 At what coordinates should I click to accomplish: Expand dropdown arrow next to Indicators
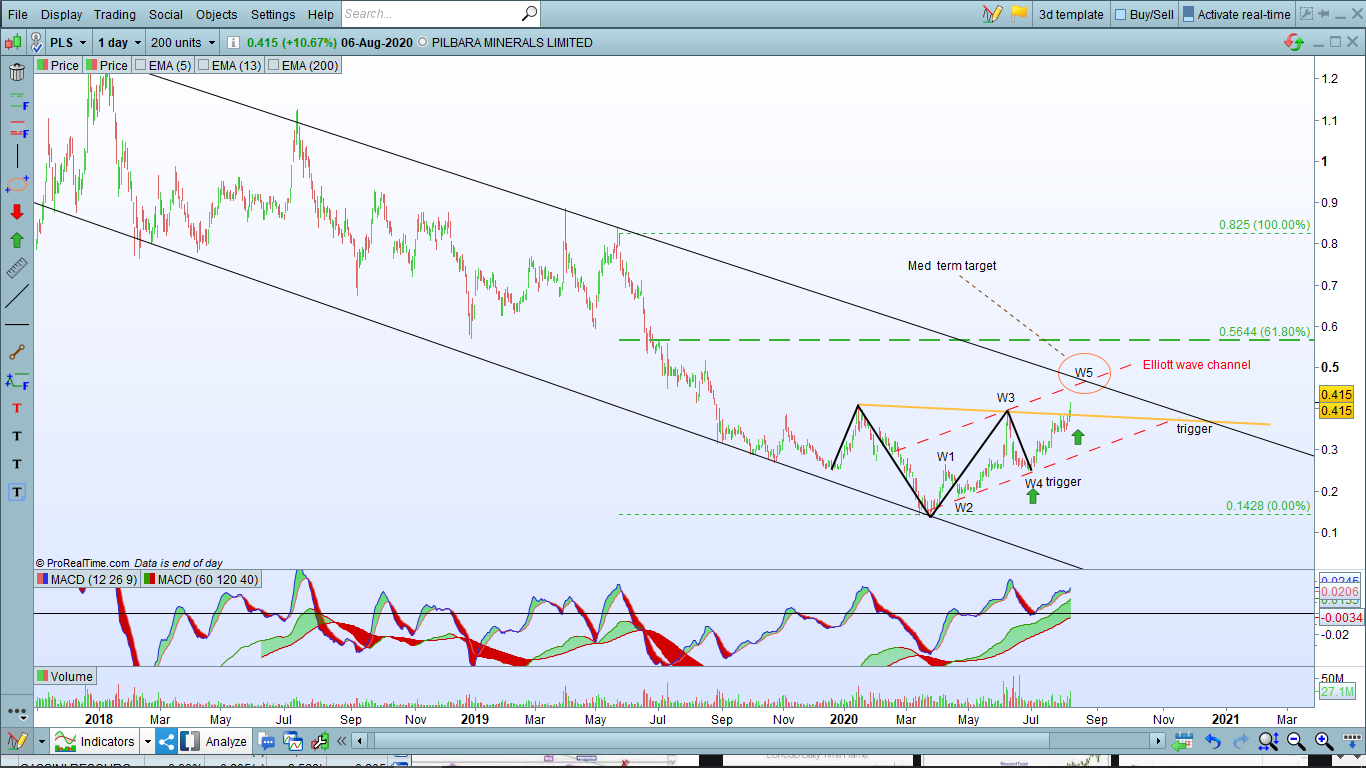[x=147, y=741]
